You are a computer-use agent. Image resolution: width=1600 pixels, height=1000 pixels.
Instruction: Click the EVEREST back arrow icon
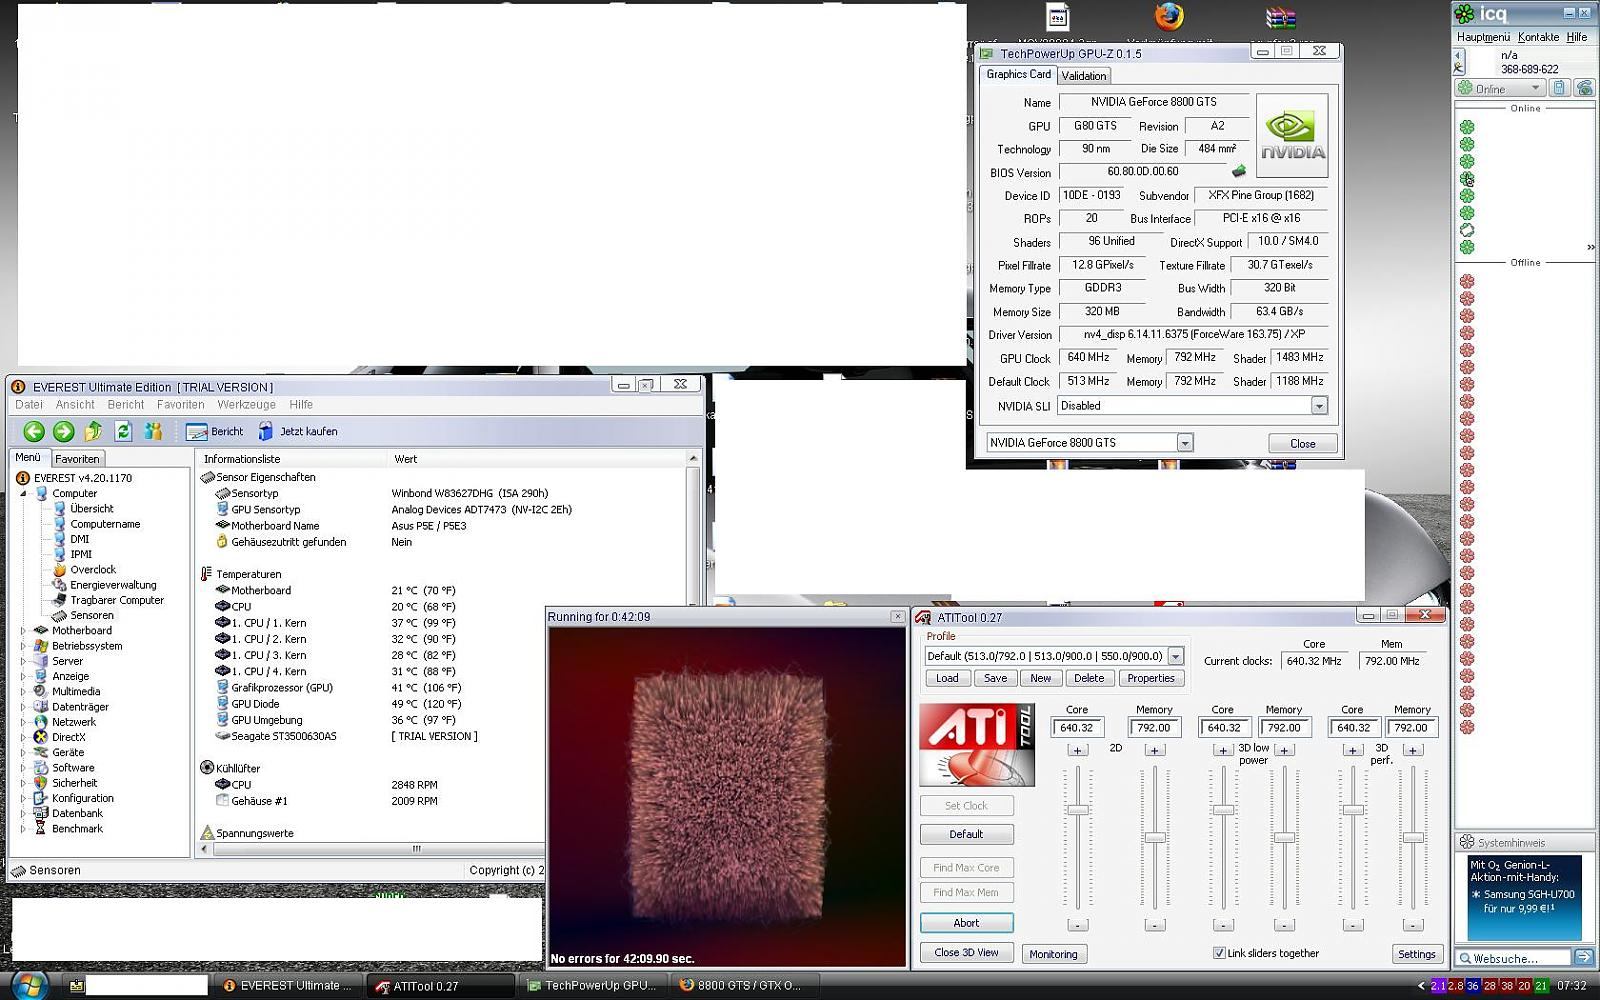coord(34,431)
